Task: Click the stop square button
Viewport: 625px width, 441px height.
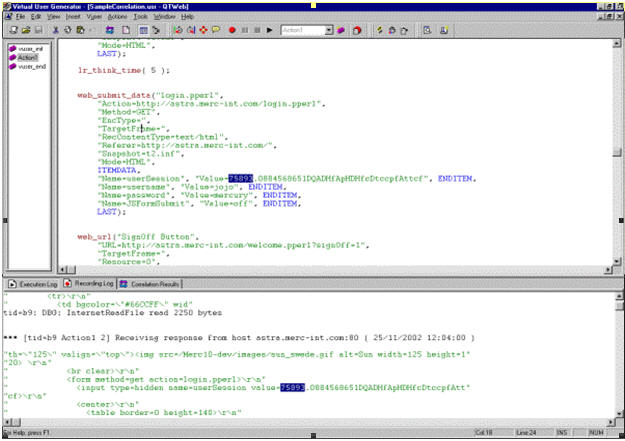Action: pyautogui.click(x=257, y=30)
